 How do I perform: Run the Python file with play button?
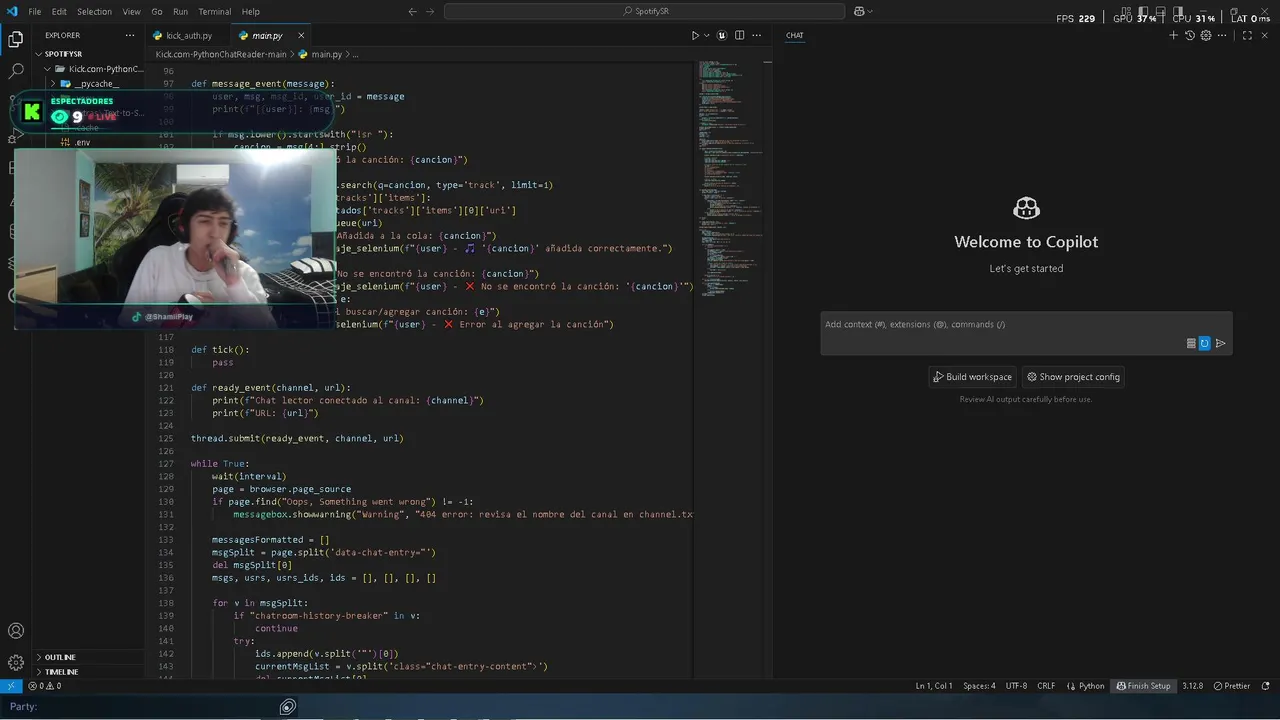[x=695, y=35]
